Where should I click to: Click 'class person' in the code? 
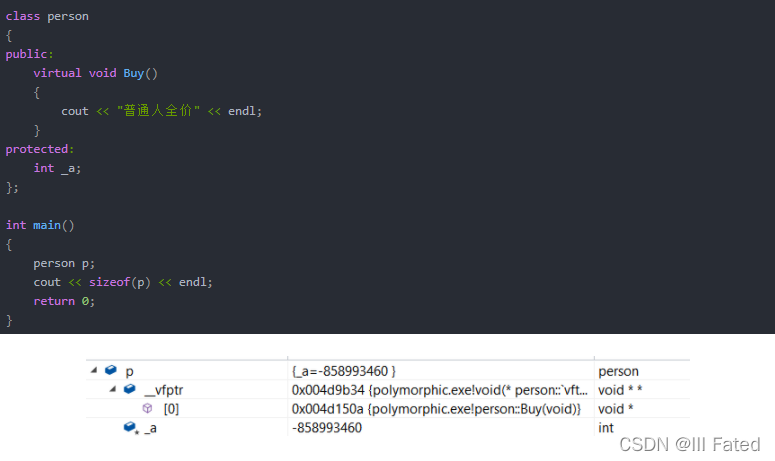(x=47, y=16)
